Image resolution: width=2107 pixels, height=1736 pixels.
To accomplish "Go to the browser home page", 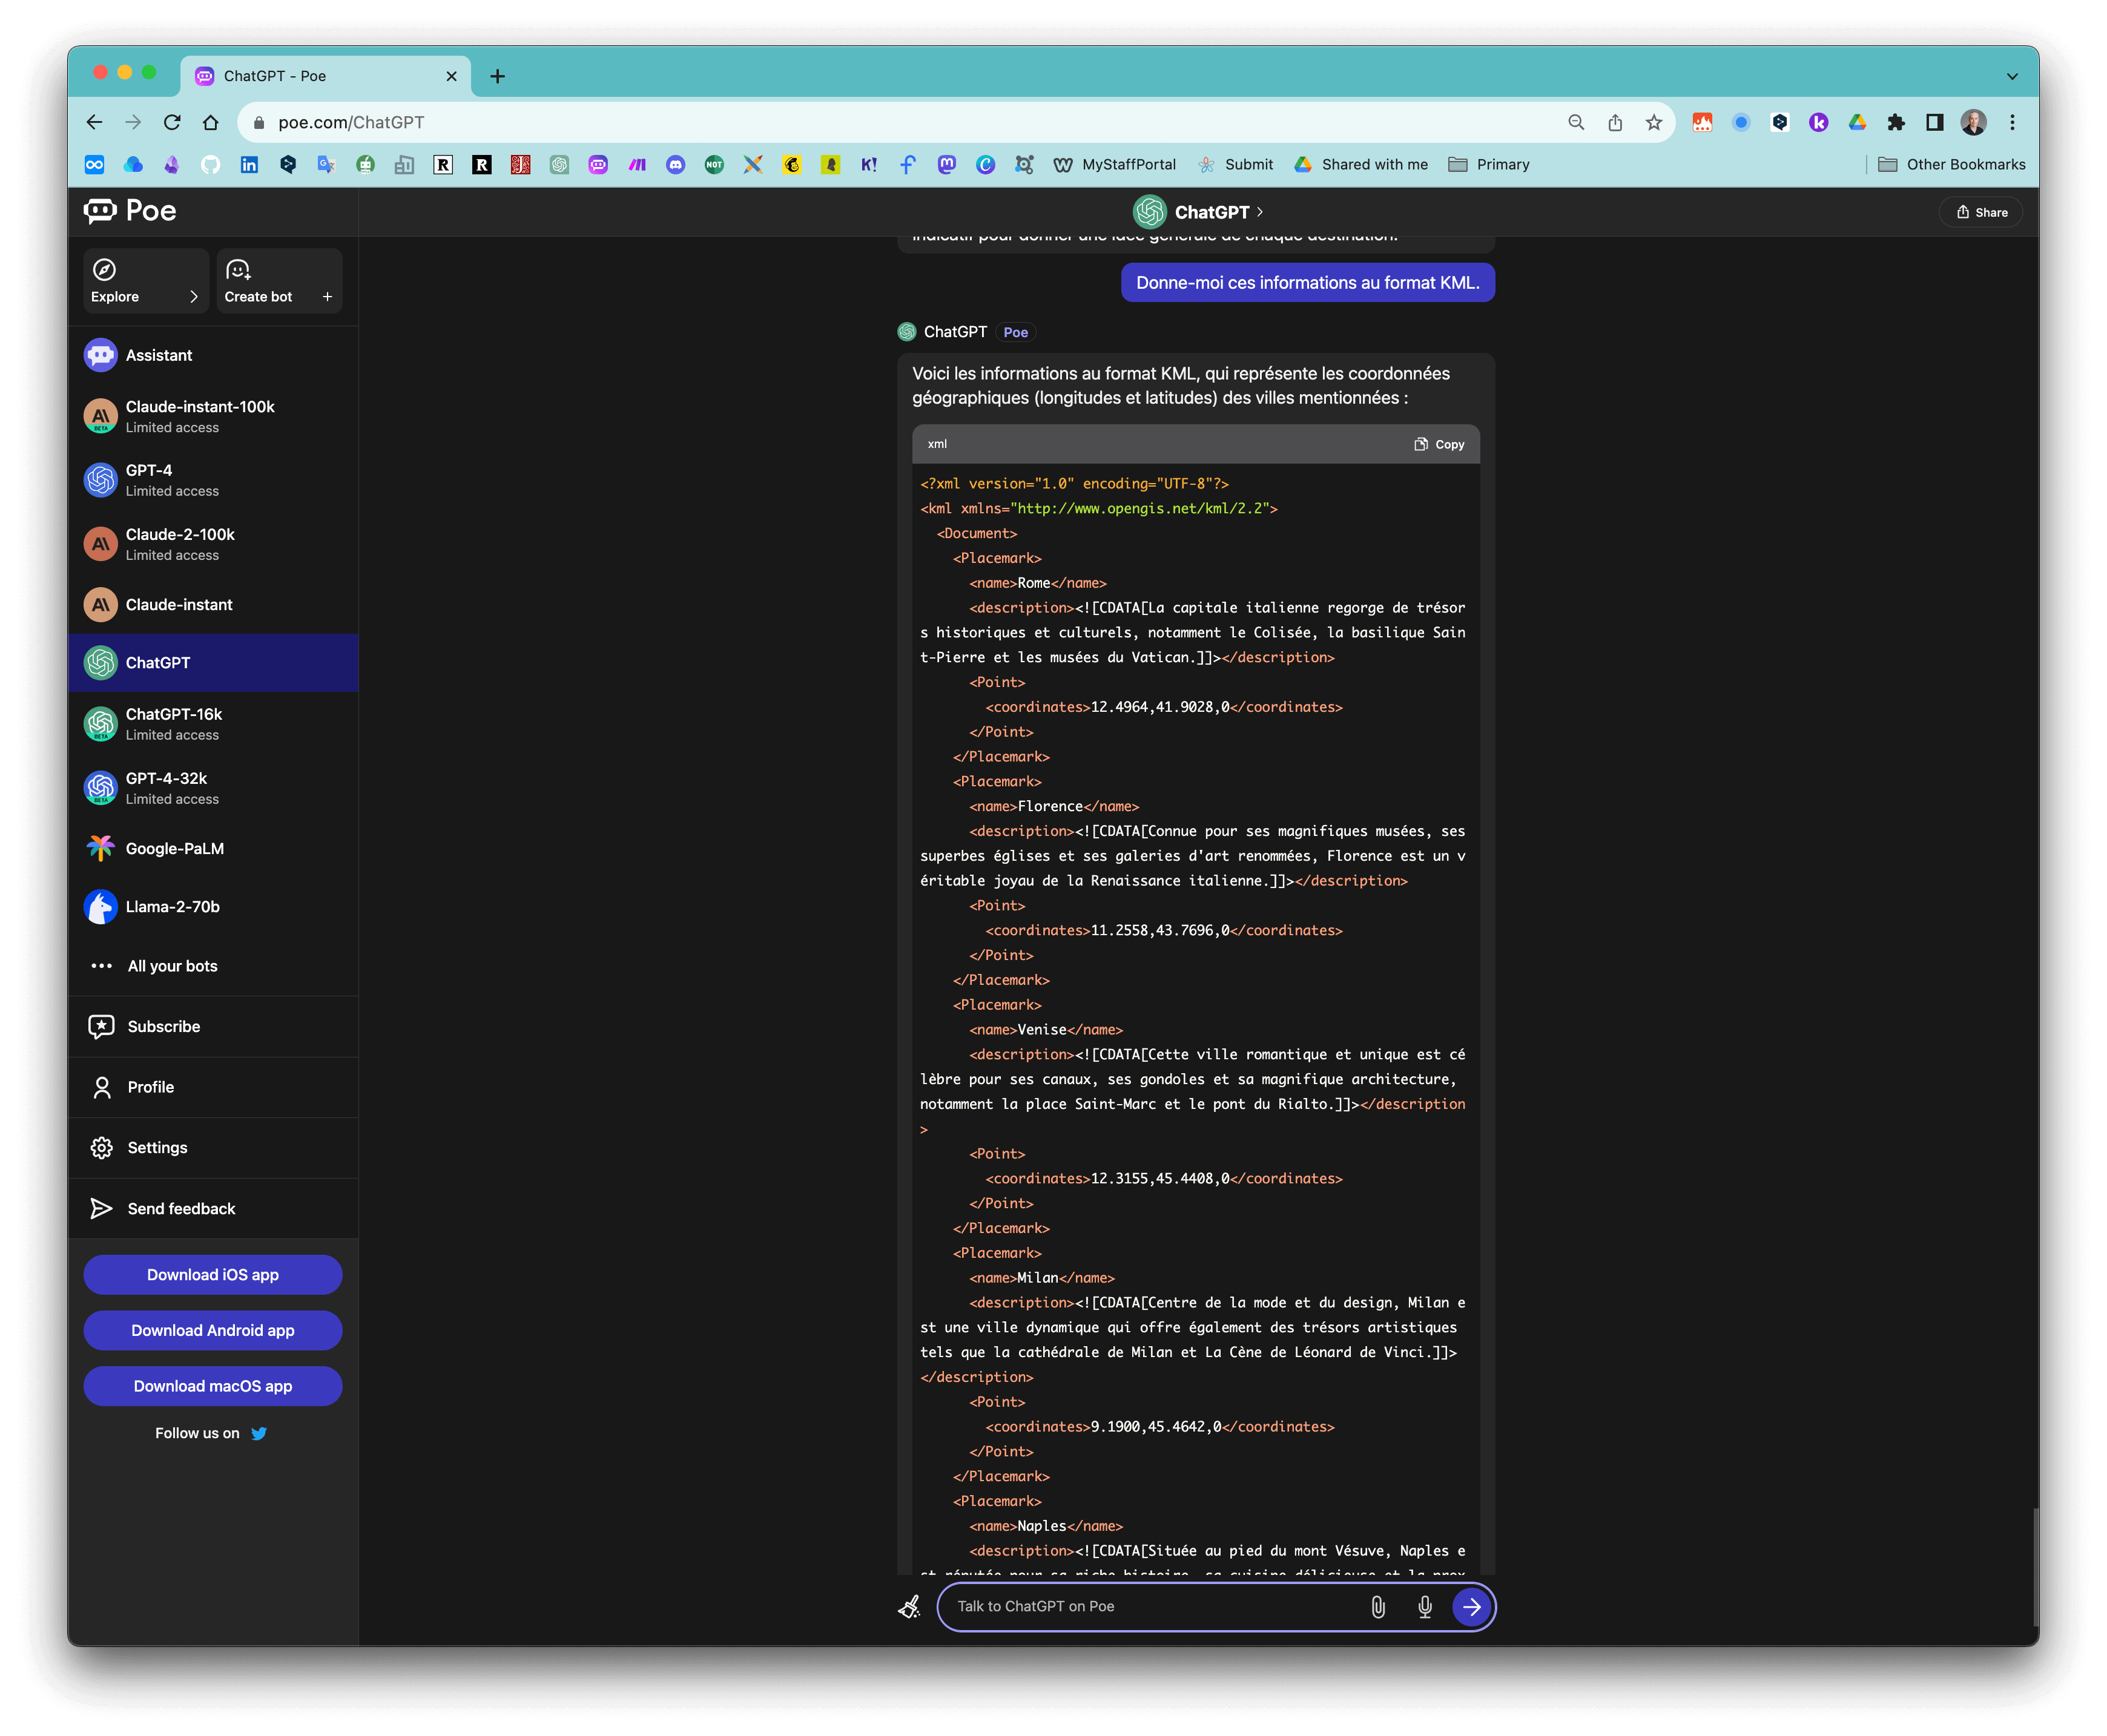I will coord(210,122).
